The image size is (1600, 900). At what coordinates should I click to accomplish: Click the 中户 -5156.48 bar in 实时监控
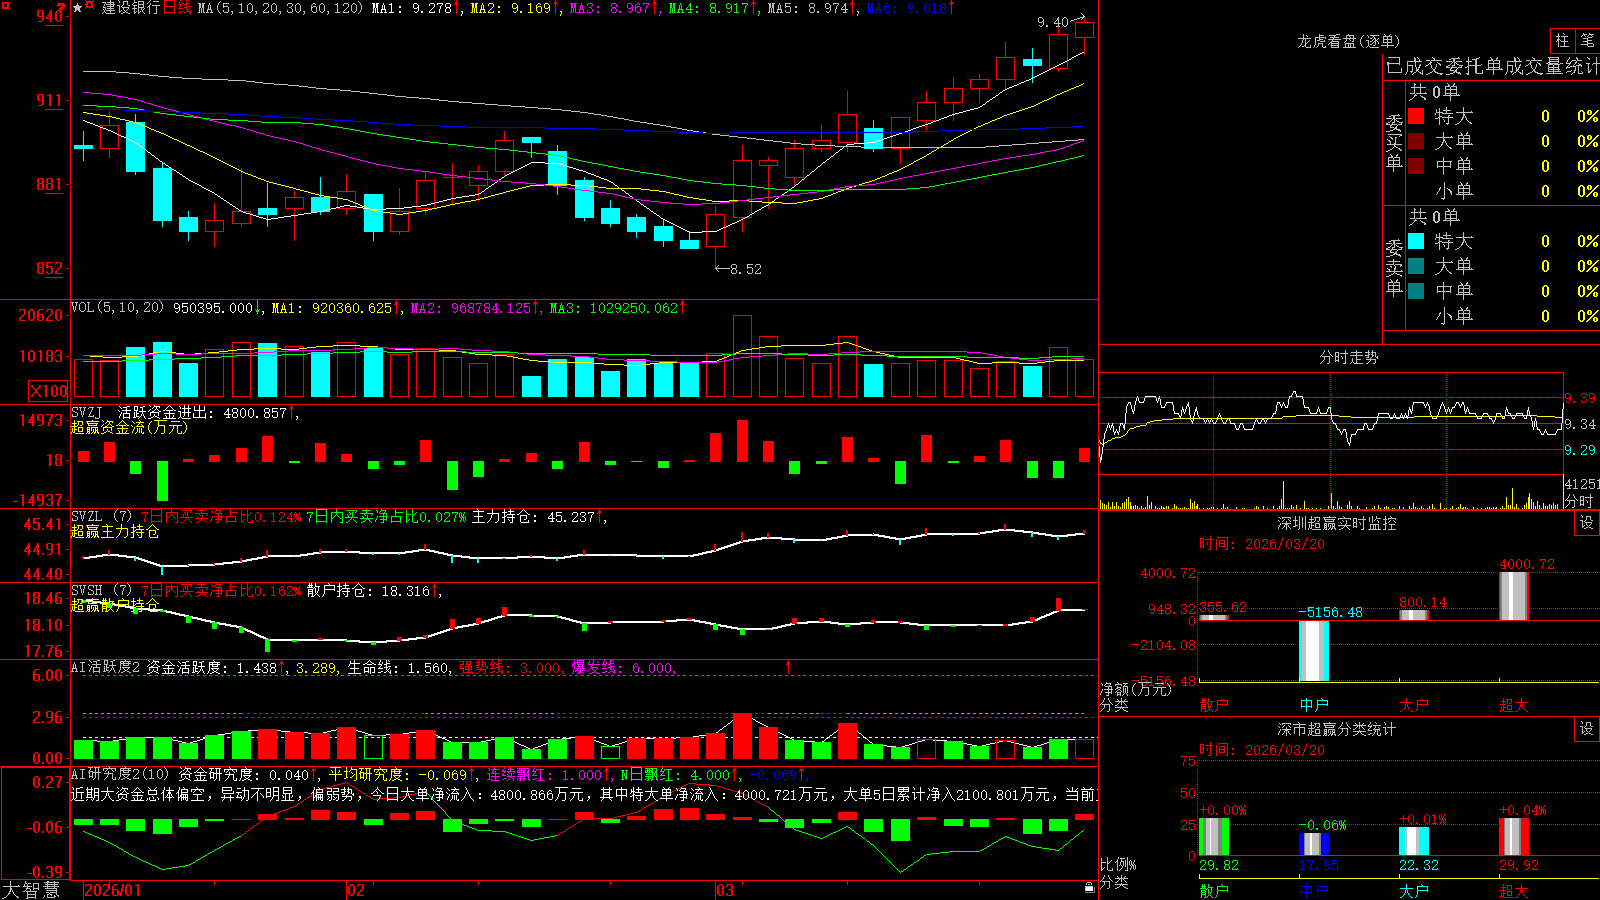[x=1314, y=651]
